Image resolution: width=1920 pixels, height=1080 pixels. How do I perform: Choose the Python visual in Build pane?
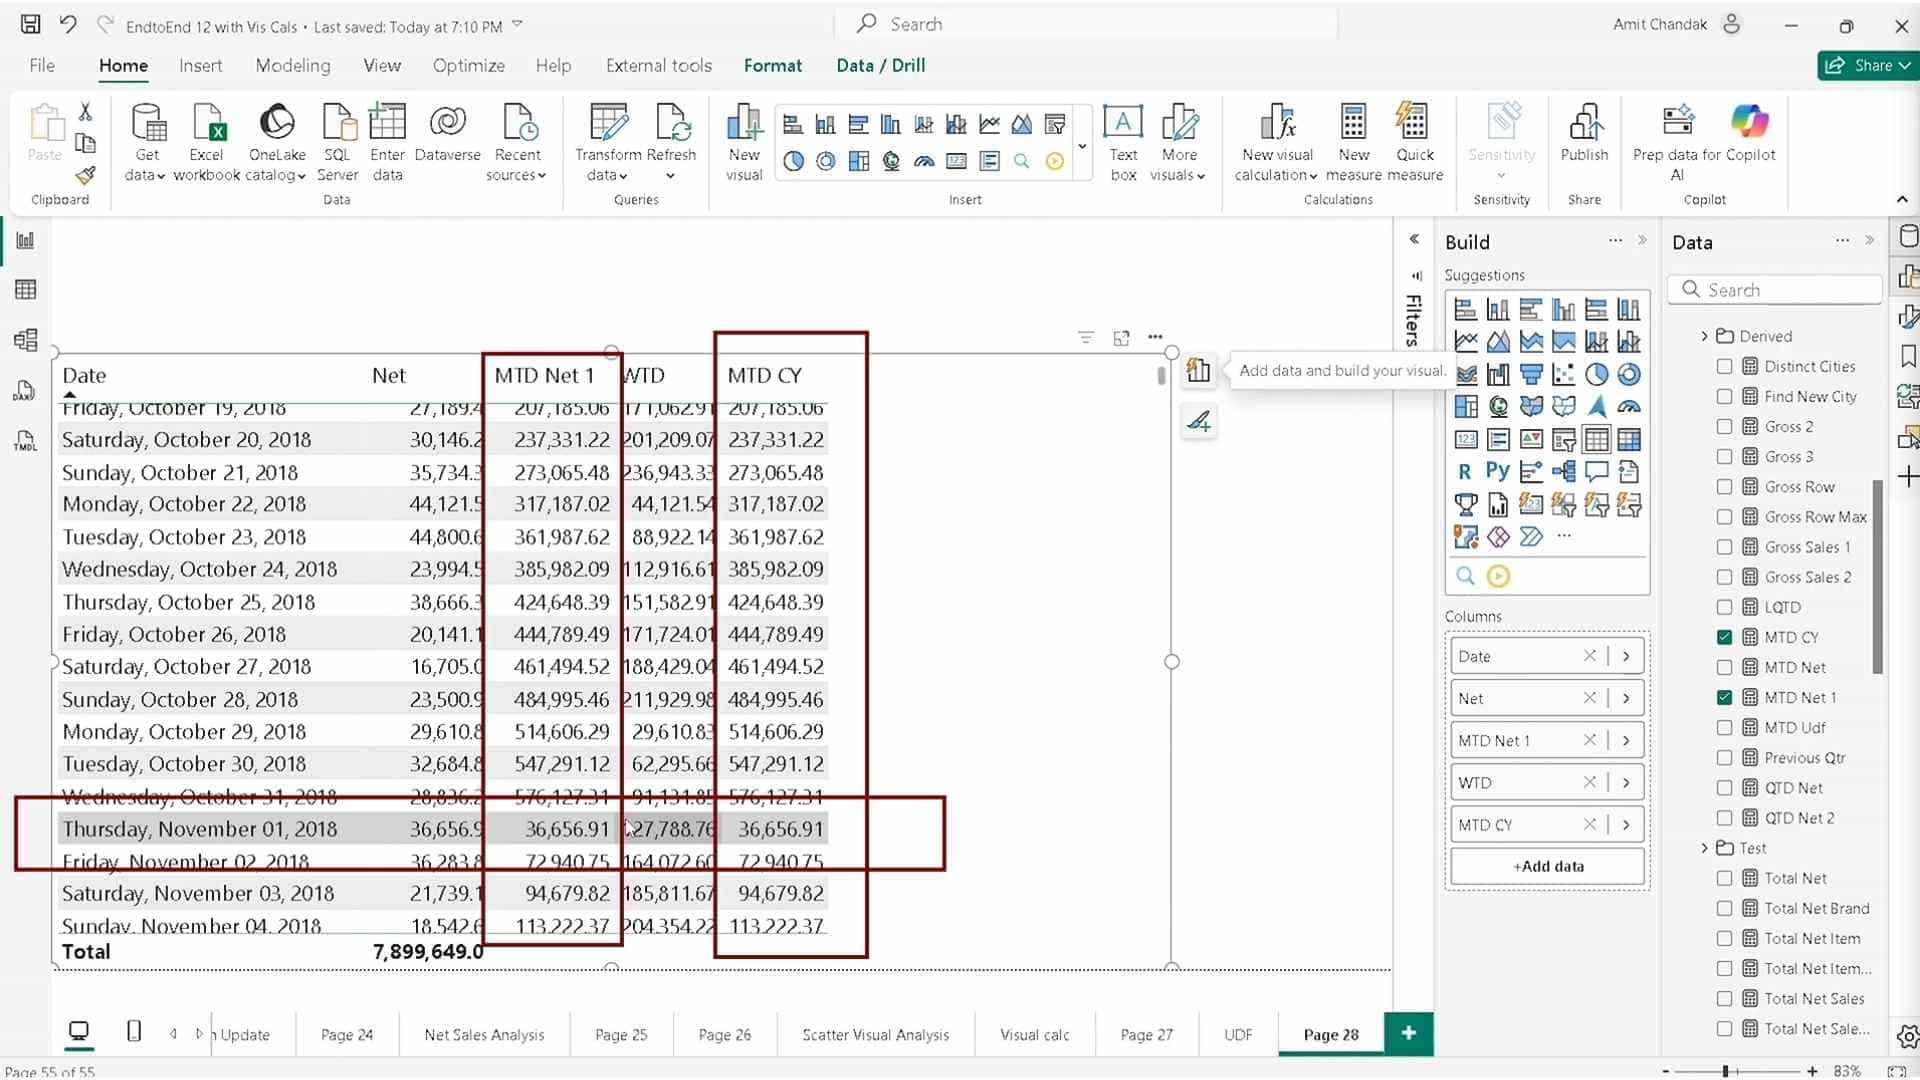tap(1498, 470)
